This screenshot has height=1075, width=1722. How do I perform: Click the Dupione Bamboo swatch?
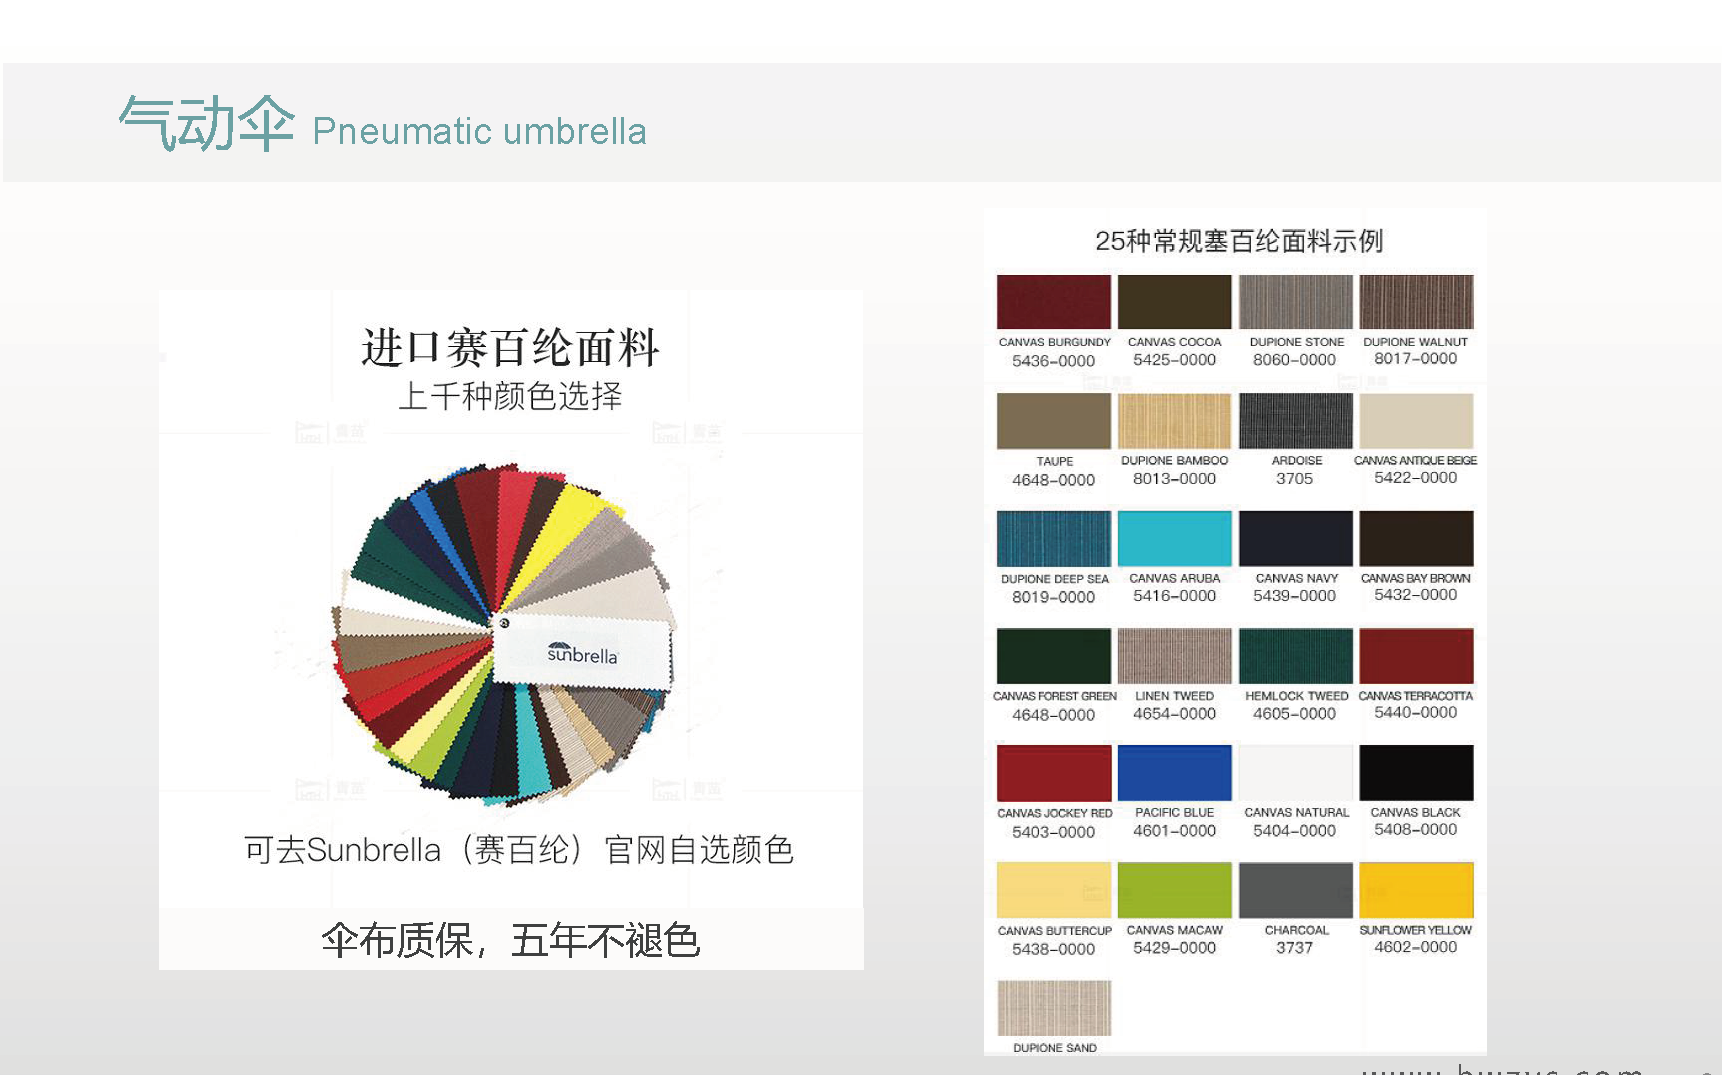[x=1174, y=421]
